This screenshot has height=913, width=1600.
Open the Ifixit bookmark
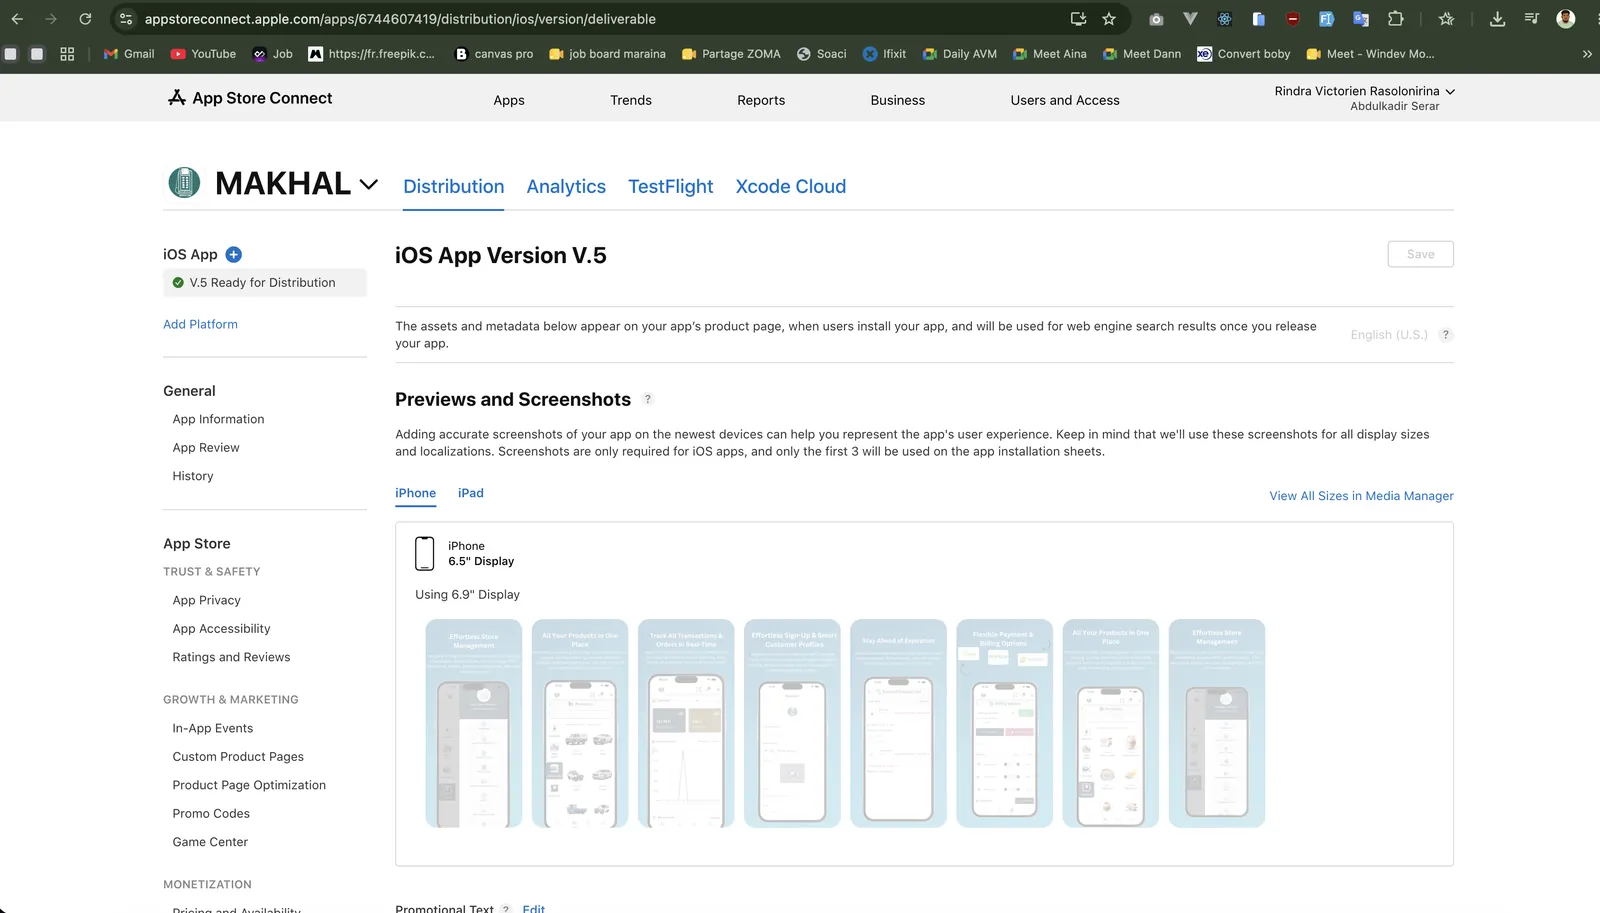(884, 54)
